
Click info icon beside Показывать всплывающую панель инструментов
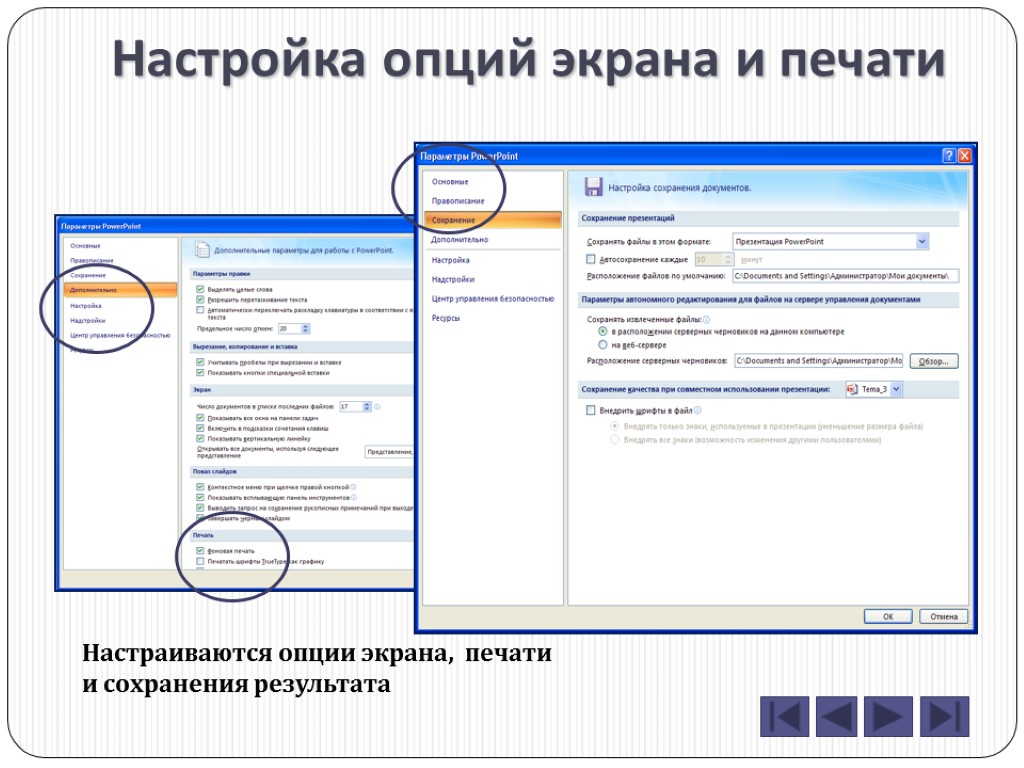point(353,497)
